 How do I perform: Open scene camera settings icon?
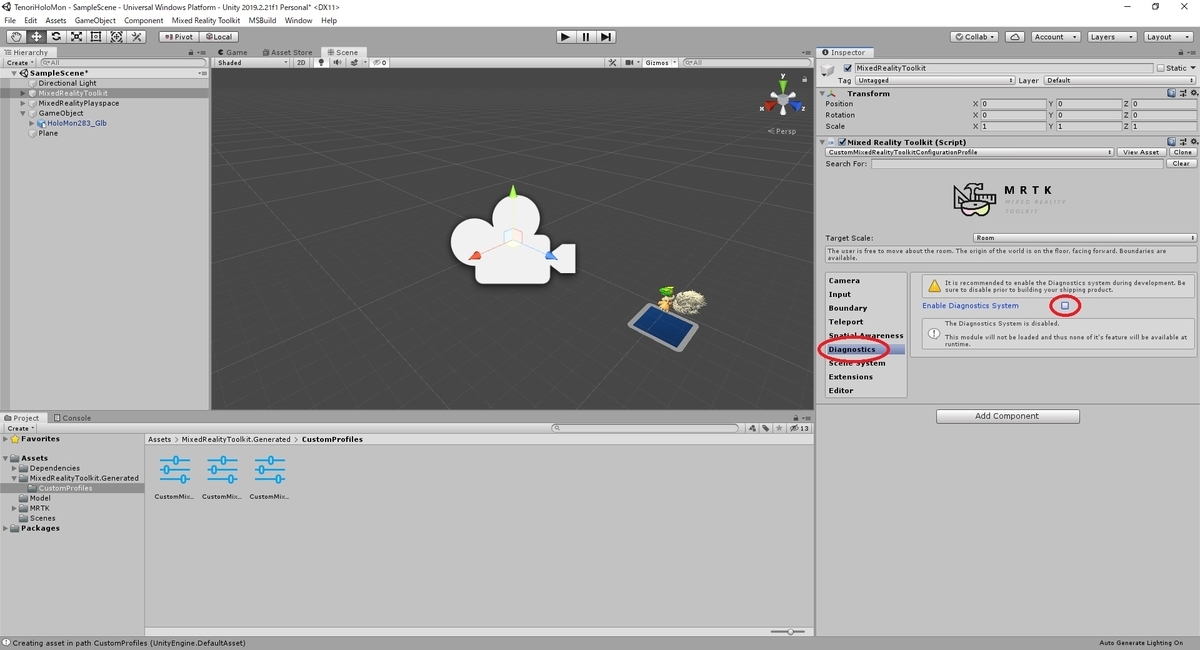[631, 62]
